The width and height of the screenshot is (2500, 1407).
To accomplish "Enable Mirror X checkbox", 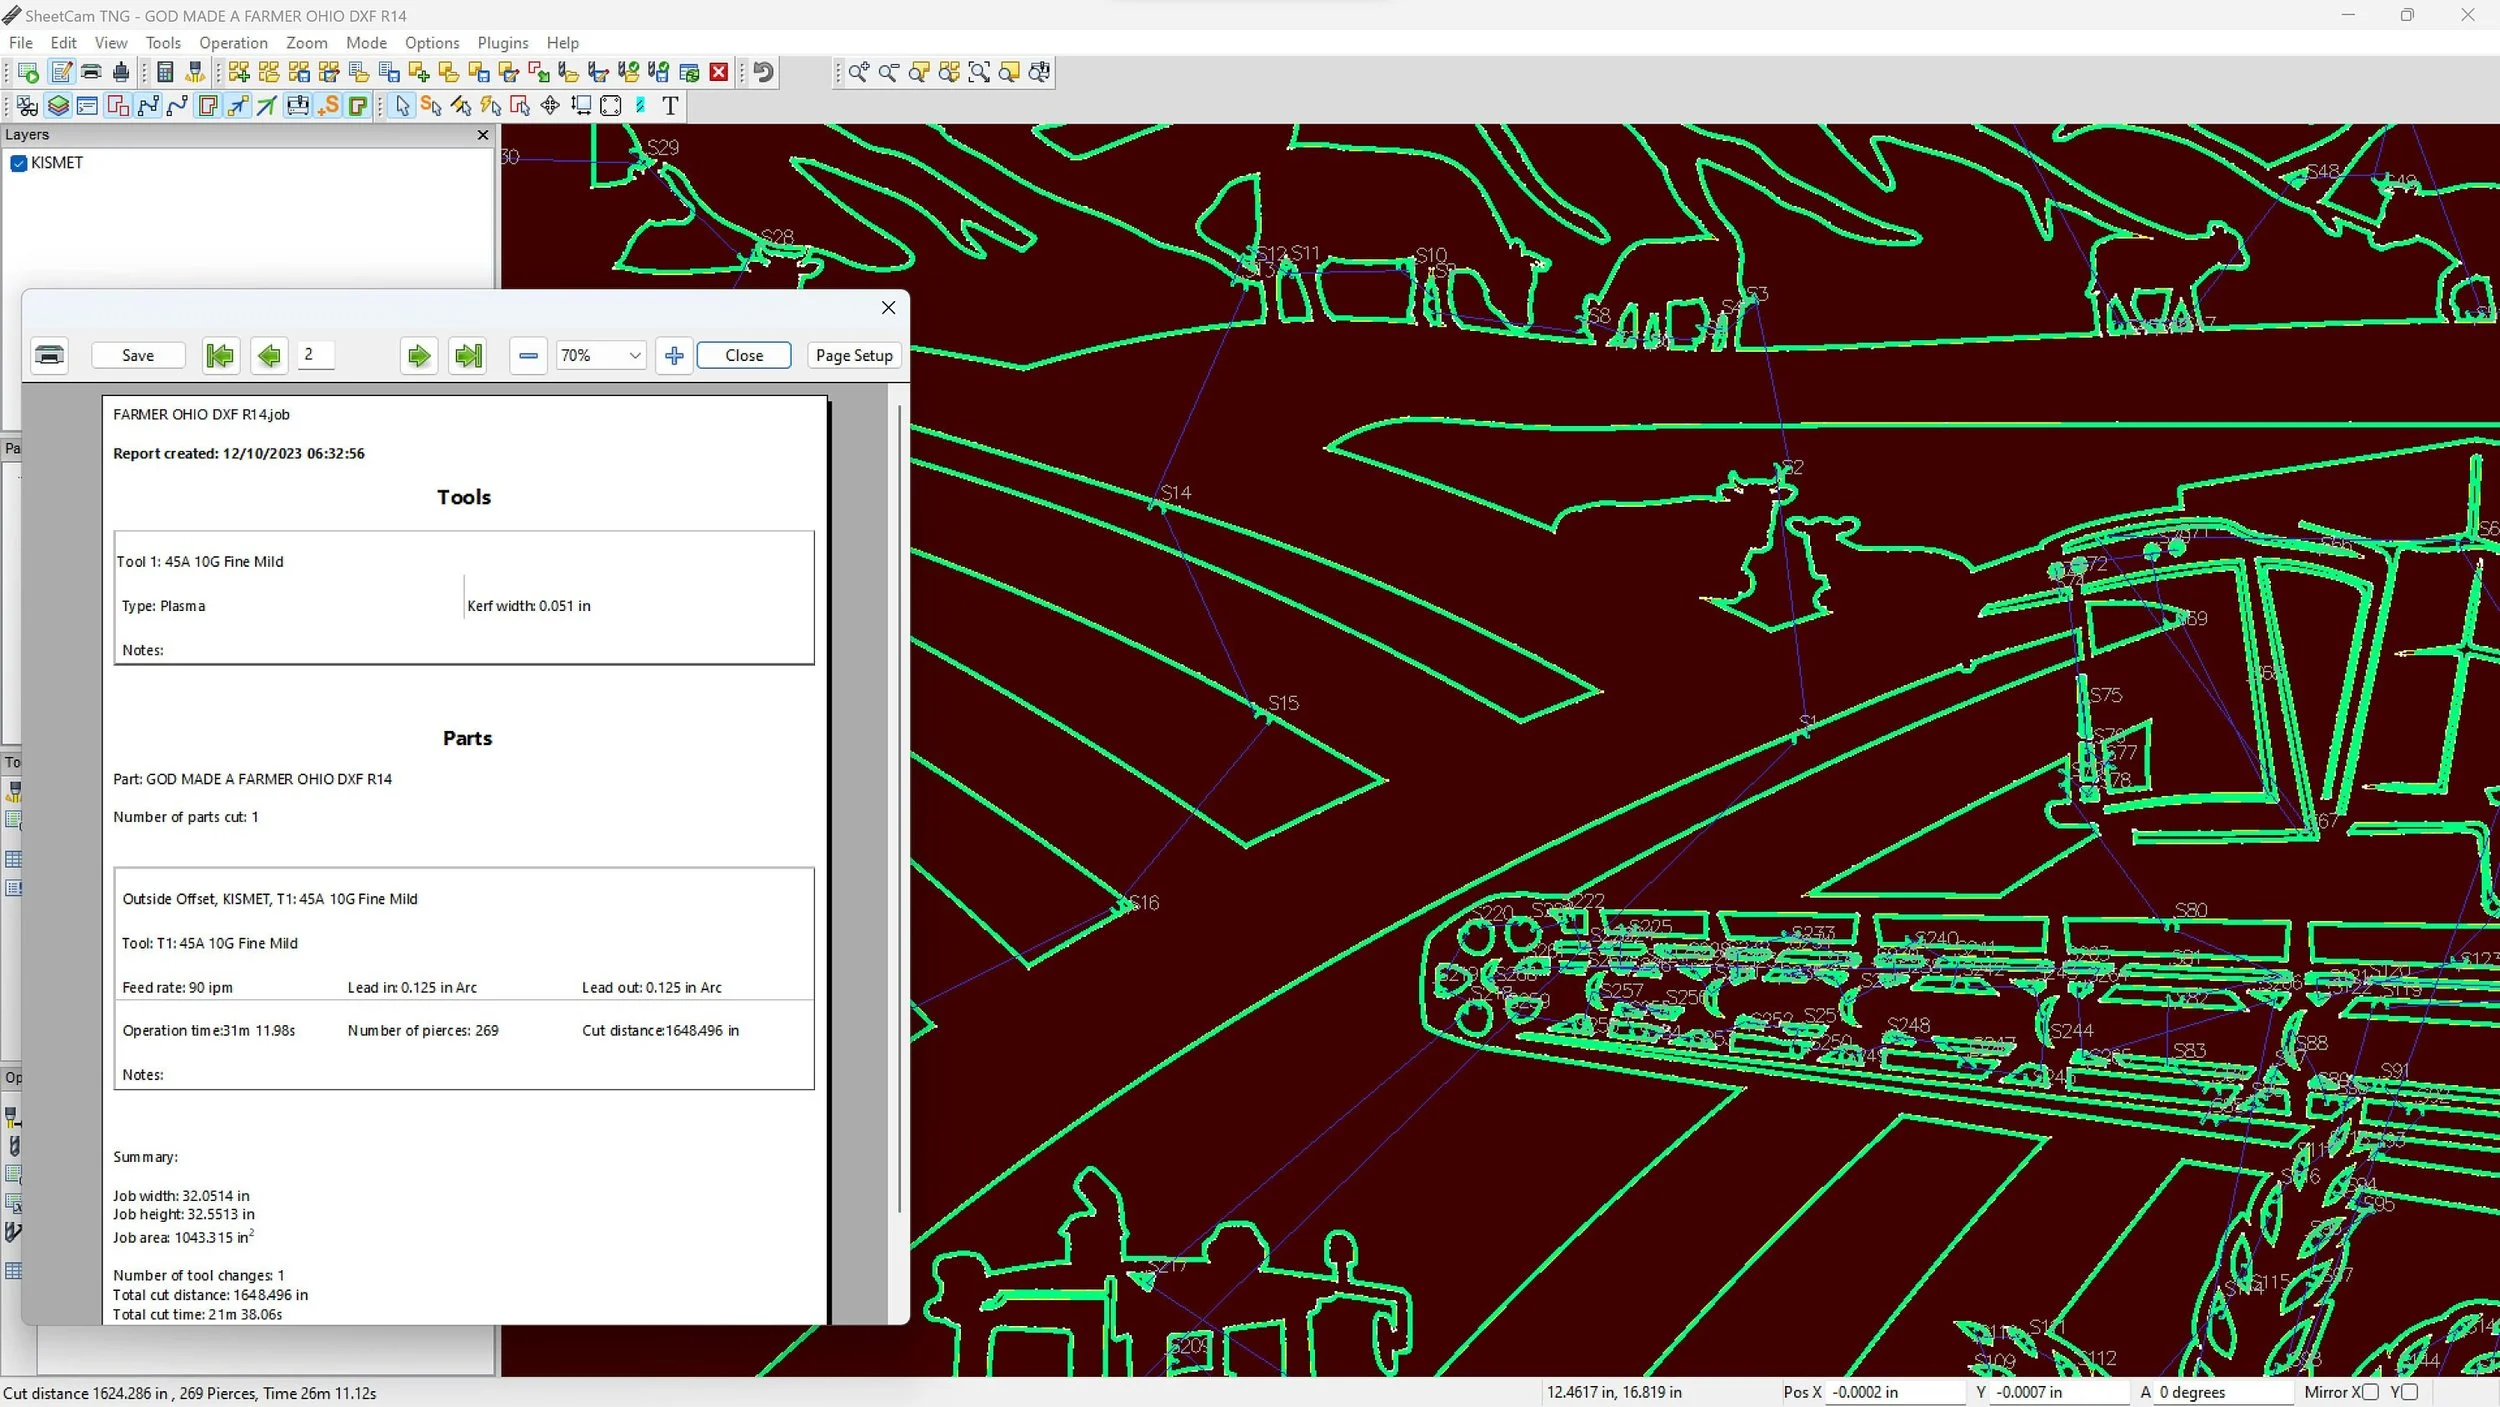I will pyautogui.click(x=2370, y=1392).
